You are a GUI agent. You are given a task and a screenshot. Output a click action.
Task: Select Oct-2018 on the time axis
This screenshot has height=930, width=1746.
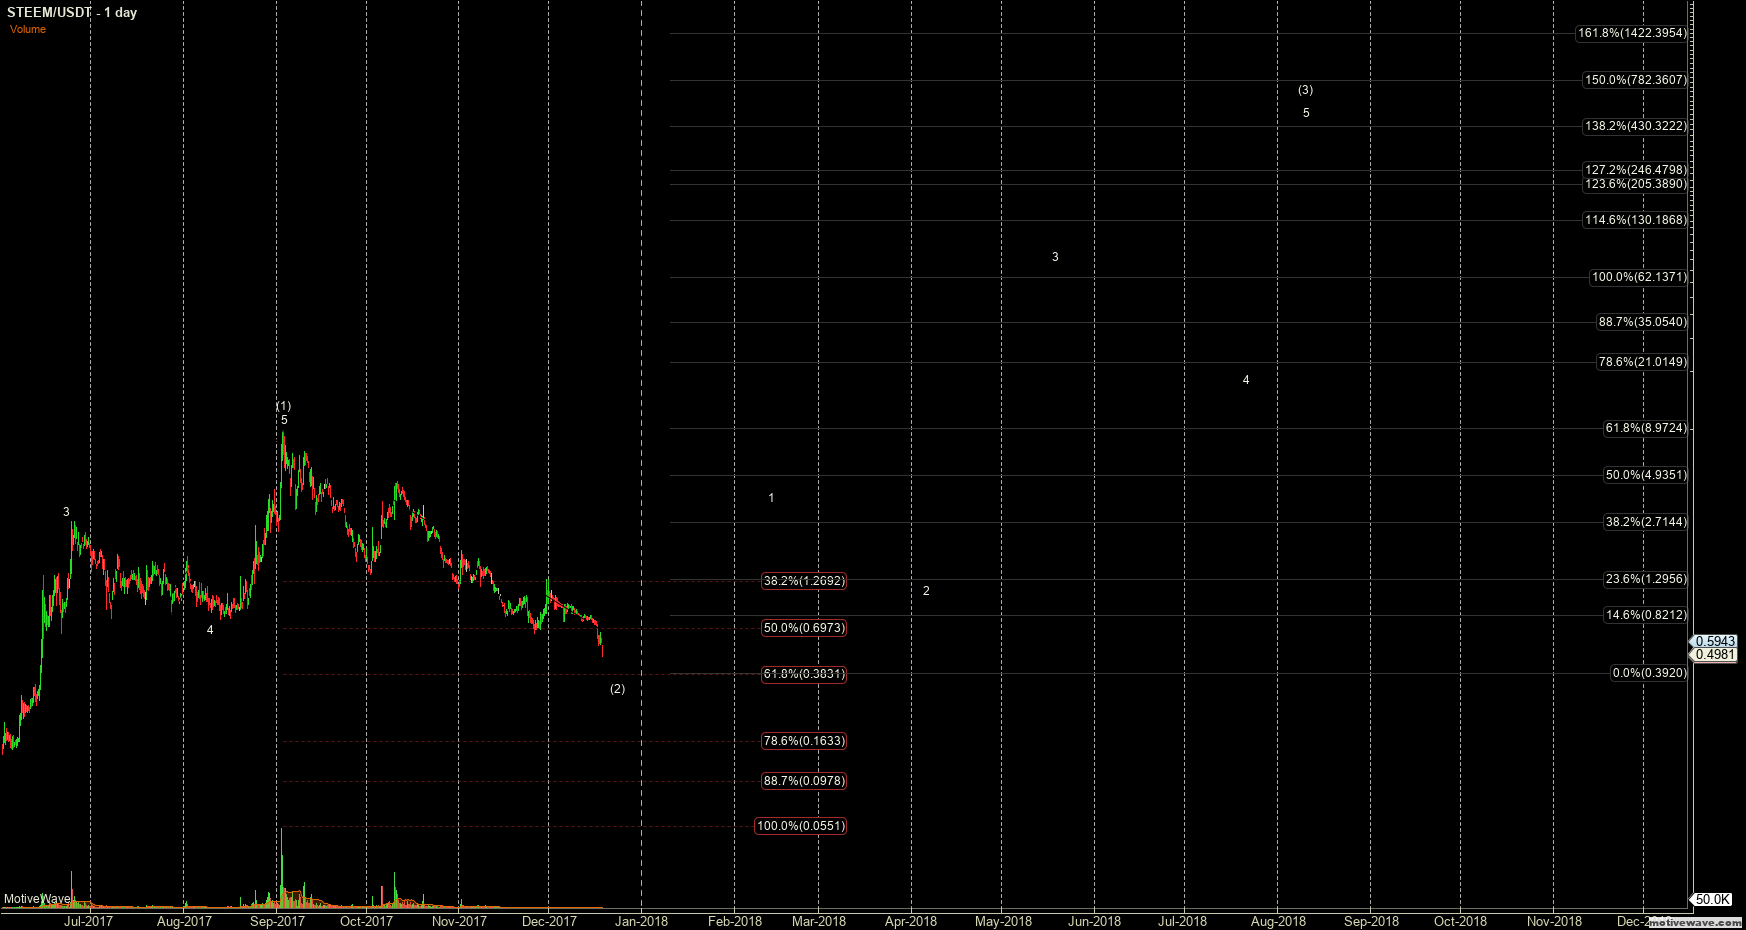pyautogui.click(x=1460, y=921)
